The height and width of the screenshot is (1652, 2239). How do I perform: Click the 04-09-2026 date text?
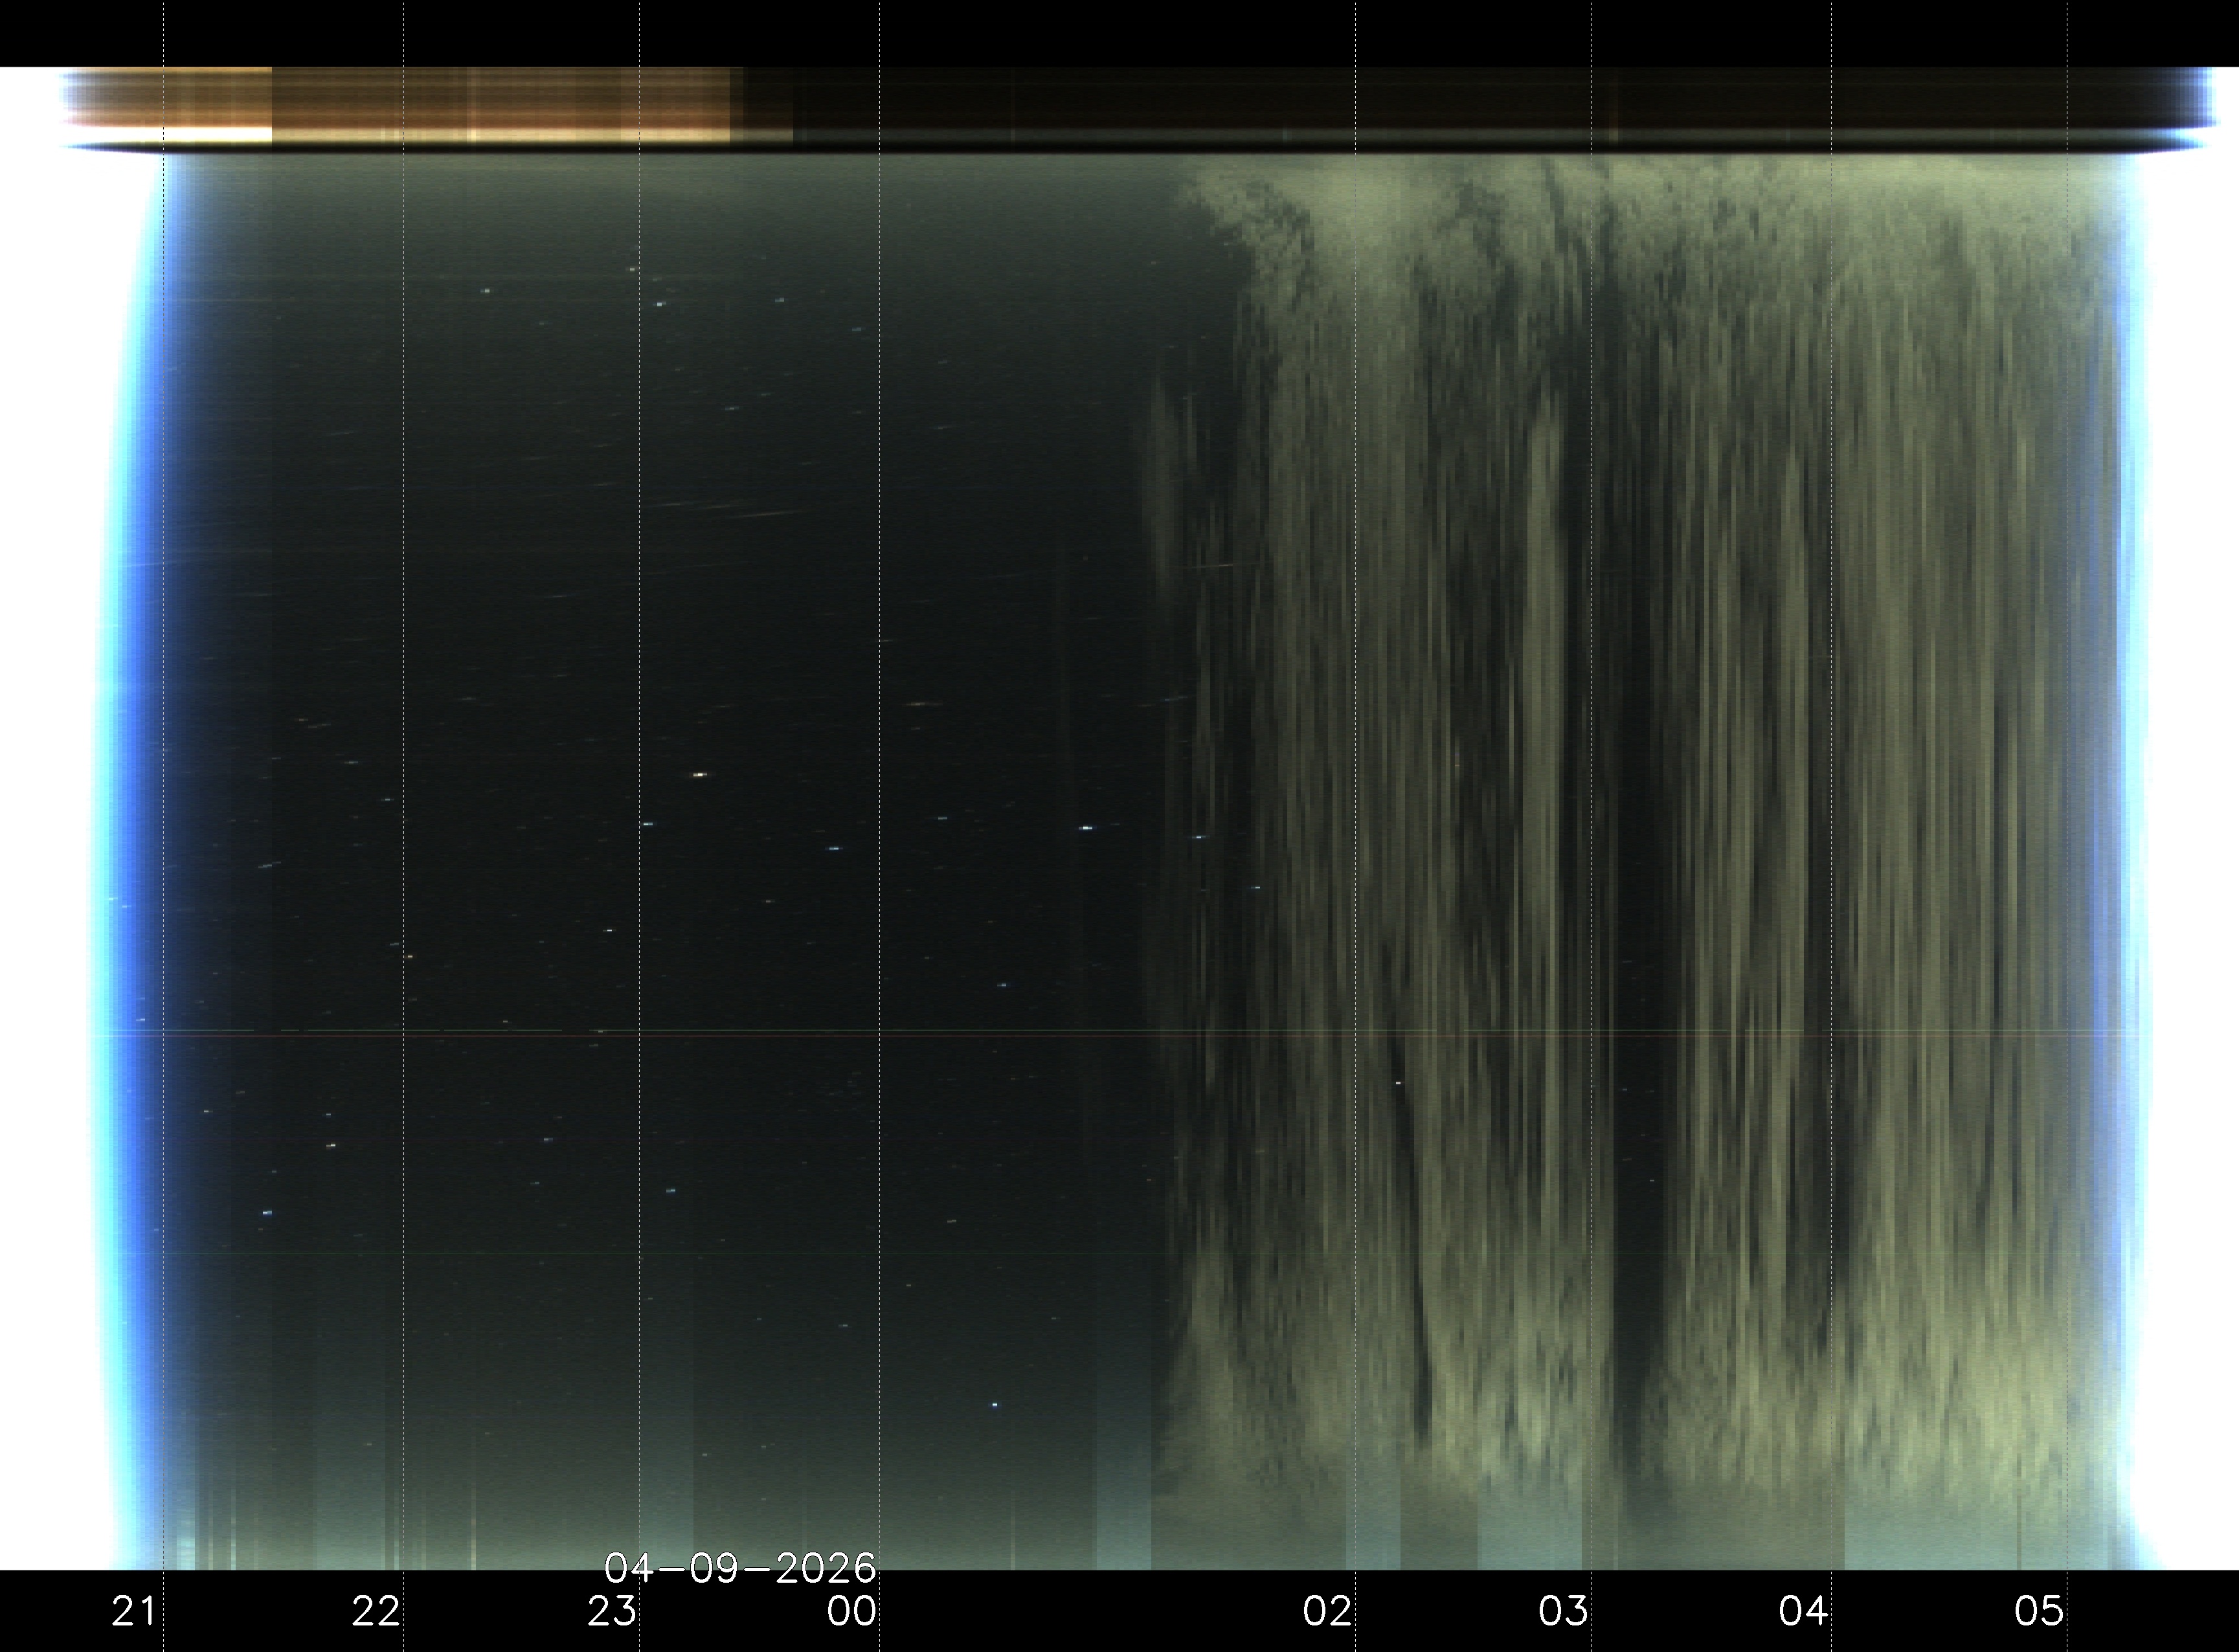(740, 1568)
